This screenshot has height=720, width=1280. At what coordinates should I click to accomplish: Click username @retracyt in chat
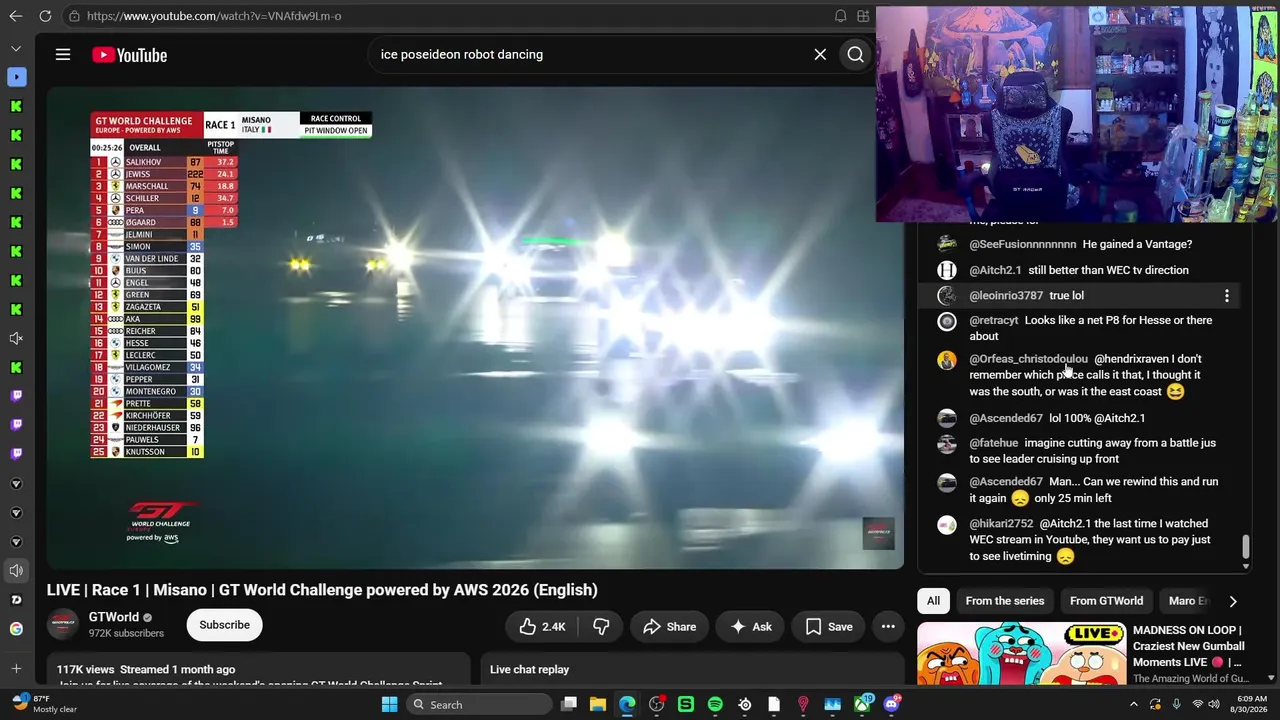pos(993,320)
